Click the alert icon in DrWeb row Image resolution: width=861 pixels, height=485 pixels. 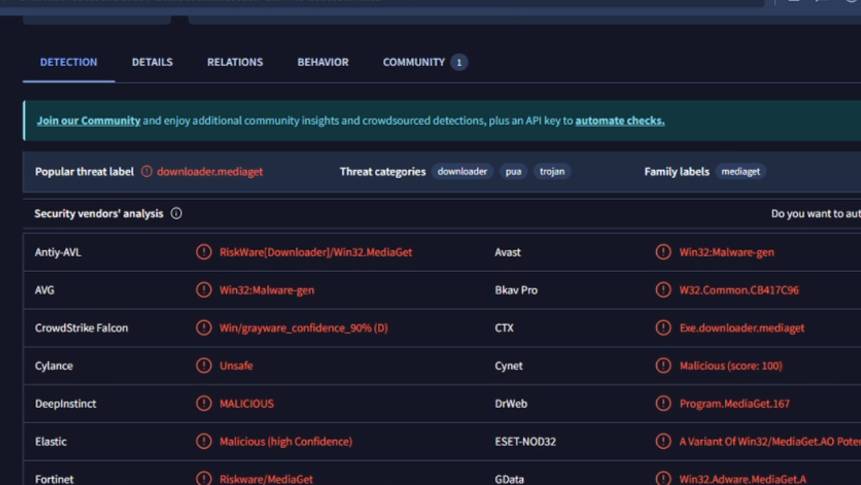pyautogui.click(x=663, y=403)
